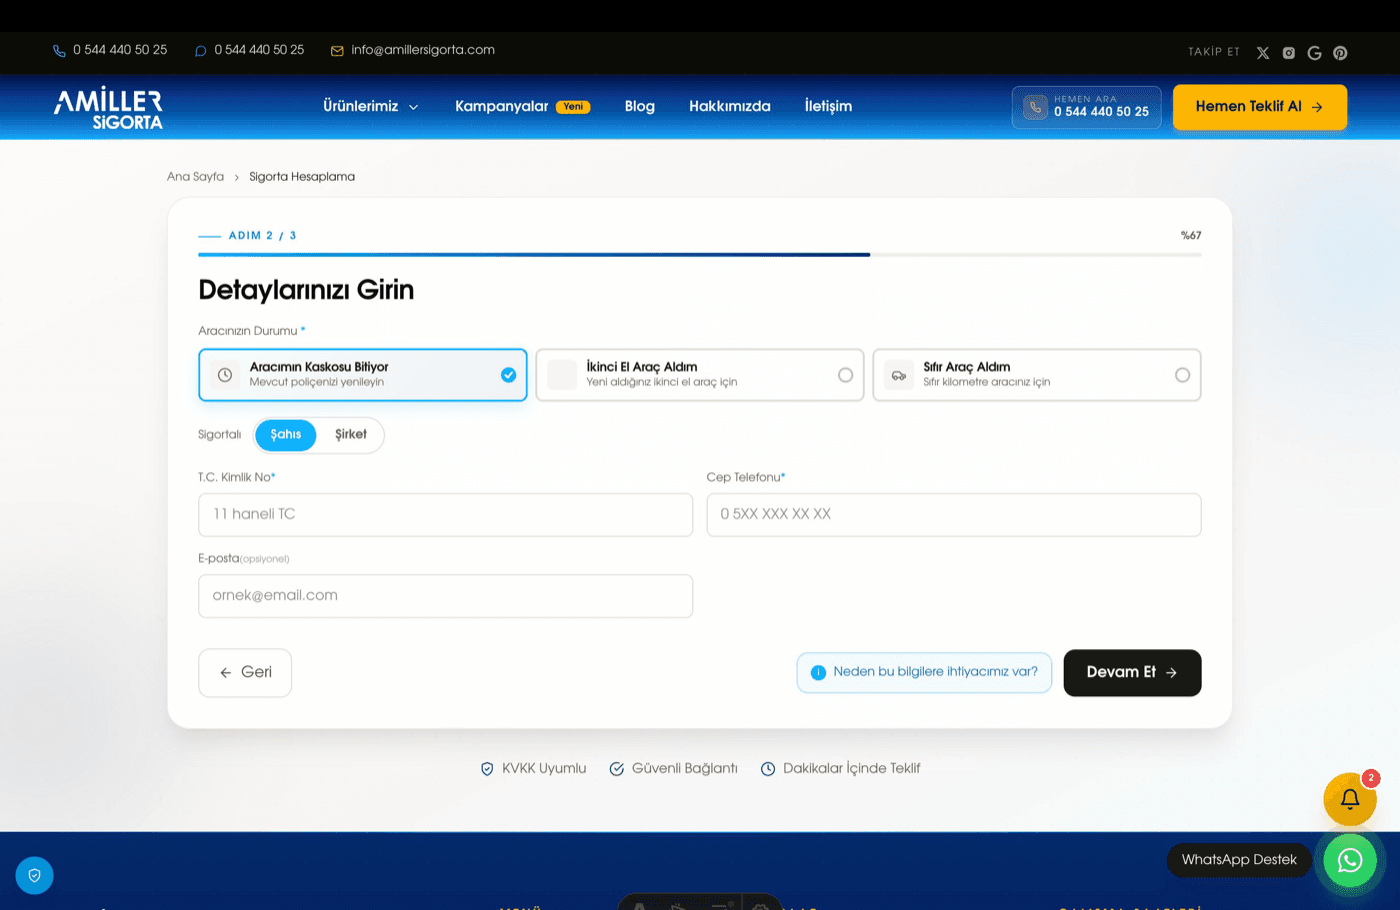Image resolution: width=1400 pixels, height=910 pixels.
Task: Click the notification bell icon
Action: click(x=1350, y=799)
